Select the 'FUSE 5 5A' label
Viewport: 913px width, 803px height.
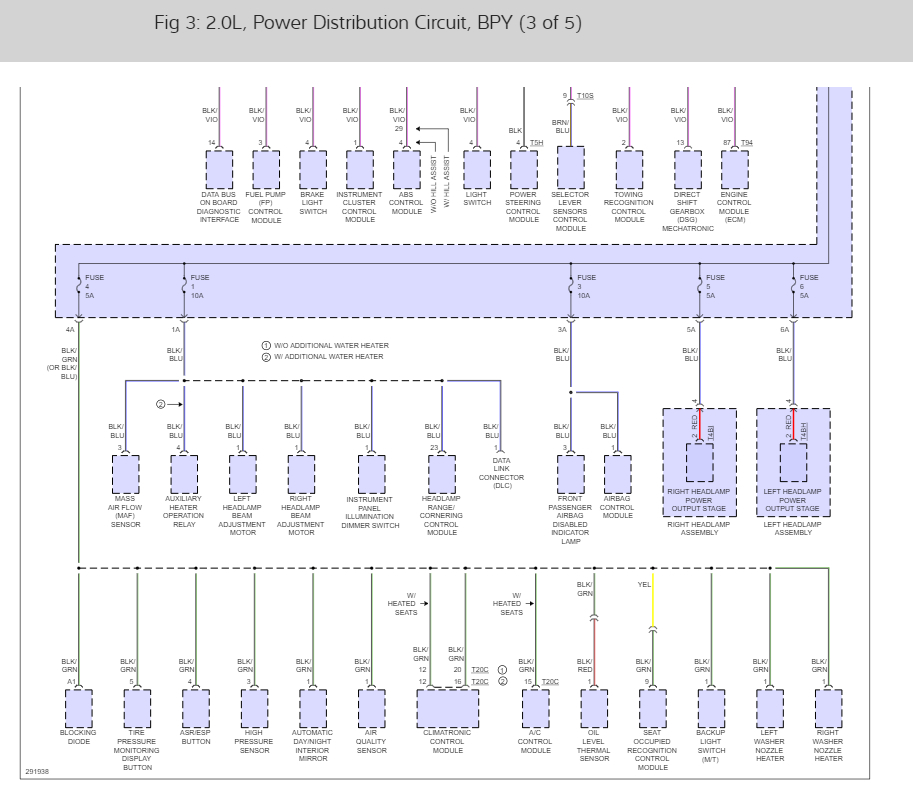tap(715, 286)
